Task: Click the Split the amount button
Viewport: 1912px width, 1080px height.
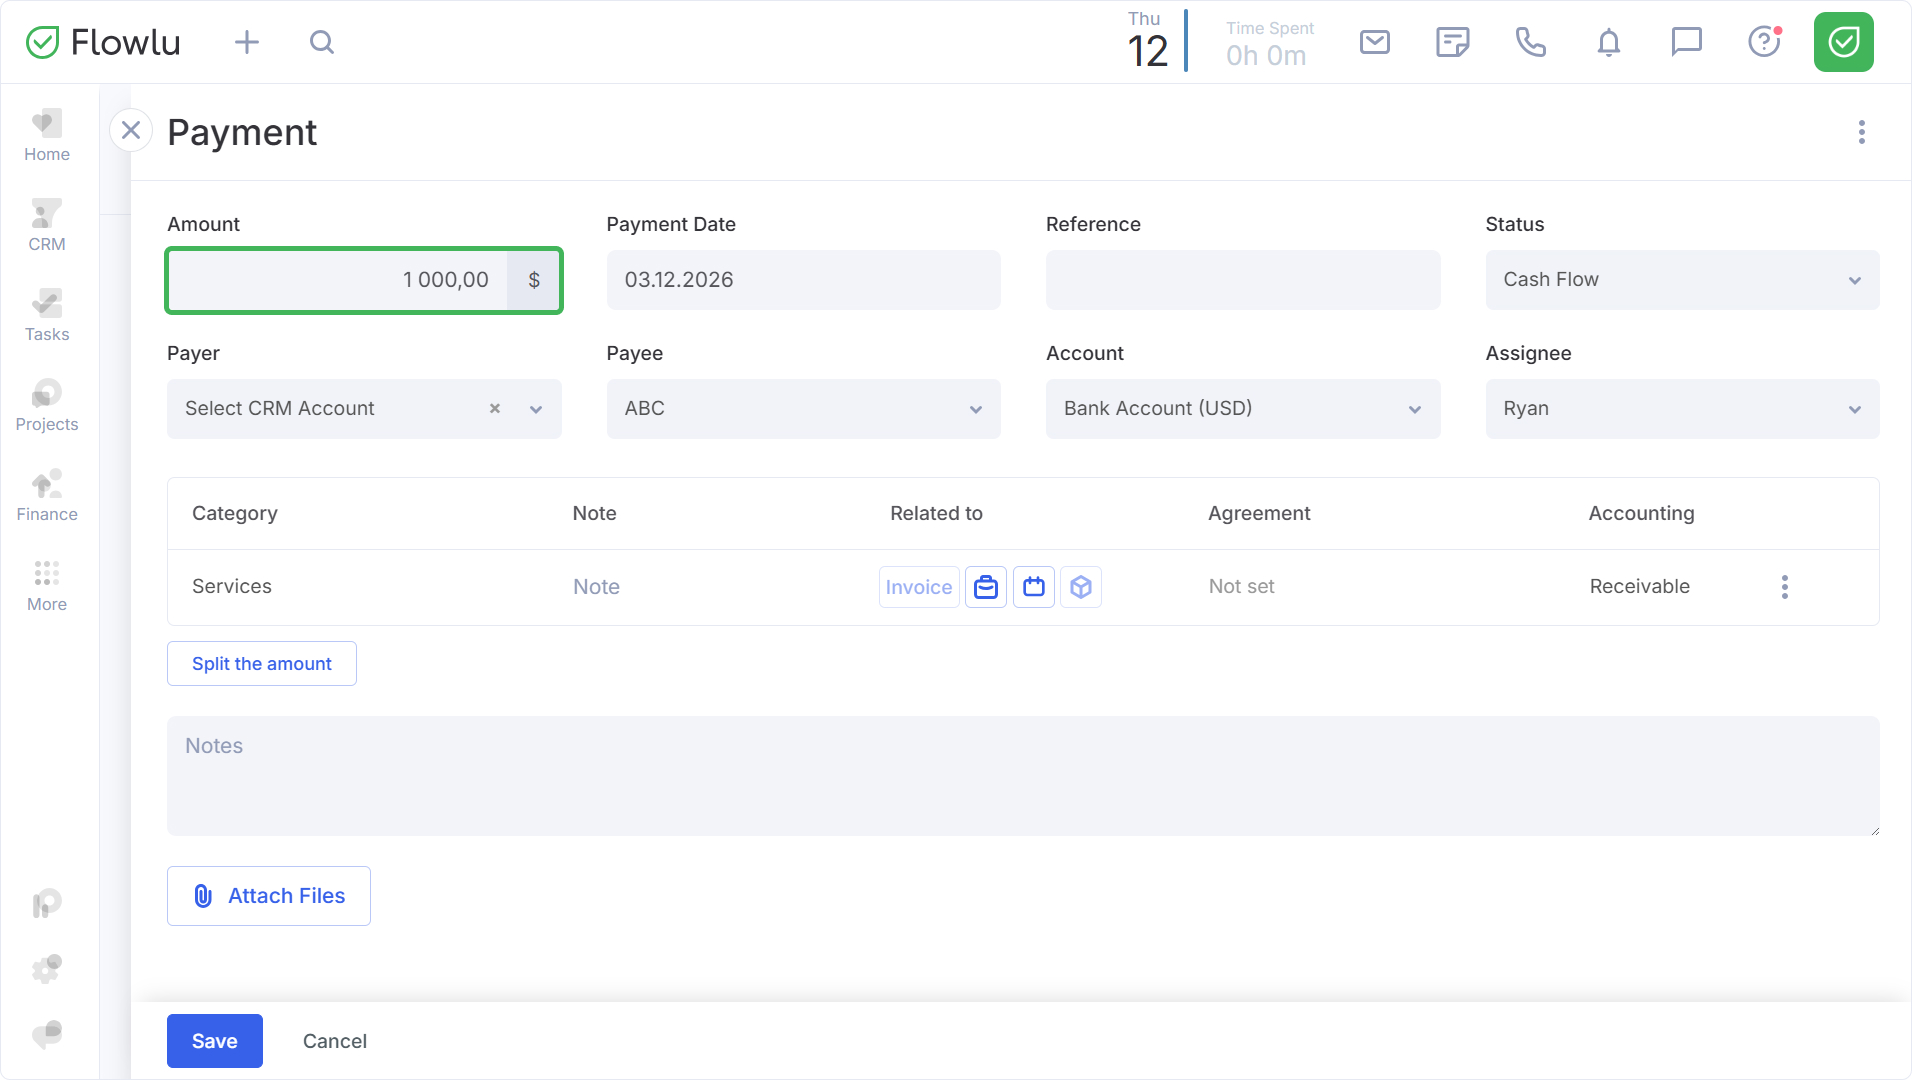Action: click(x=262, y=664)
